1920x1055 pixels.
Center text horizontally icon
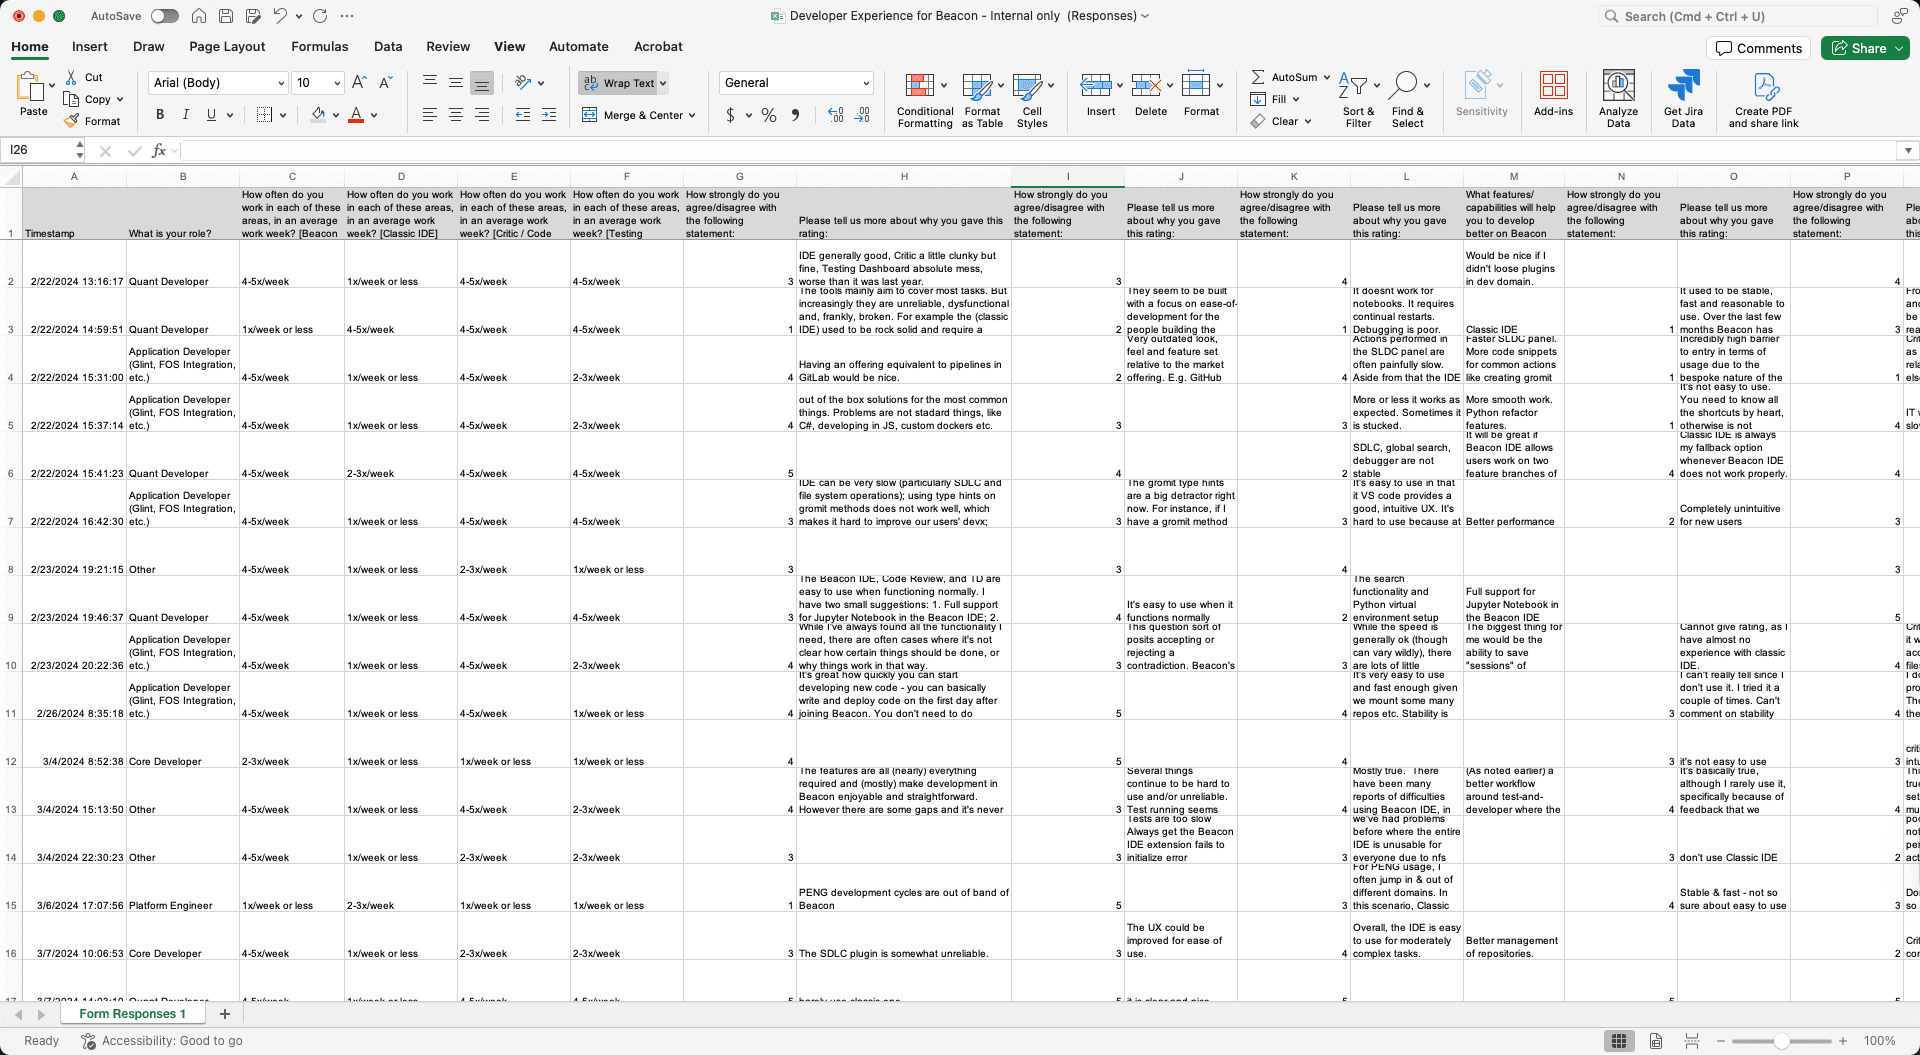pyautogui.click(x=456, y=115)
